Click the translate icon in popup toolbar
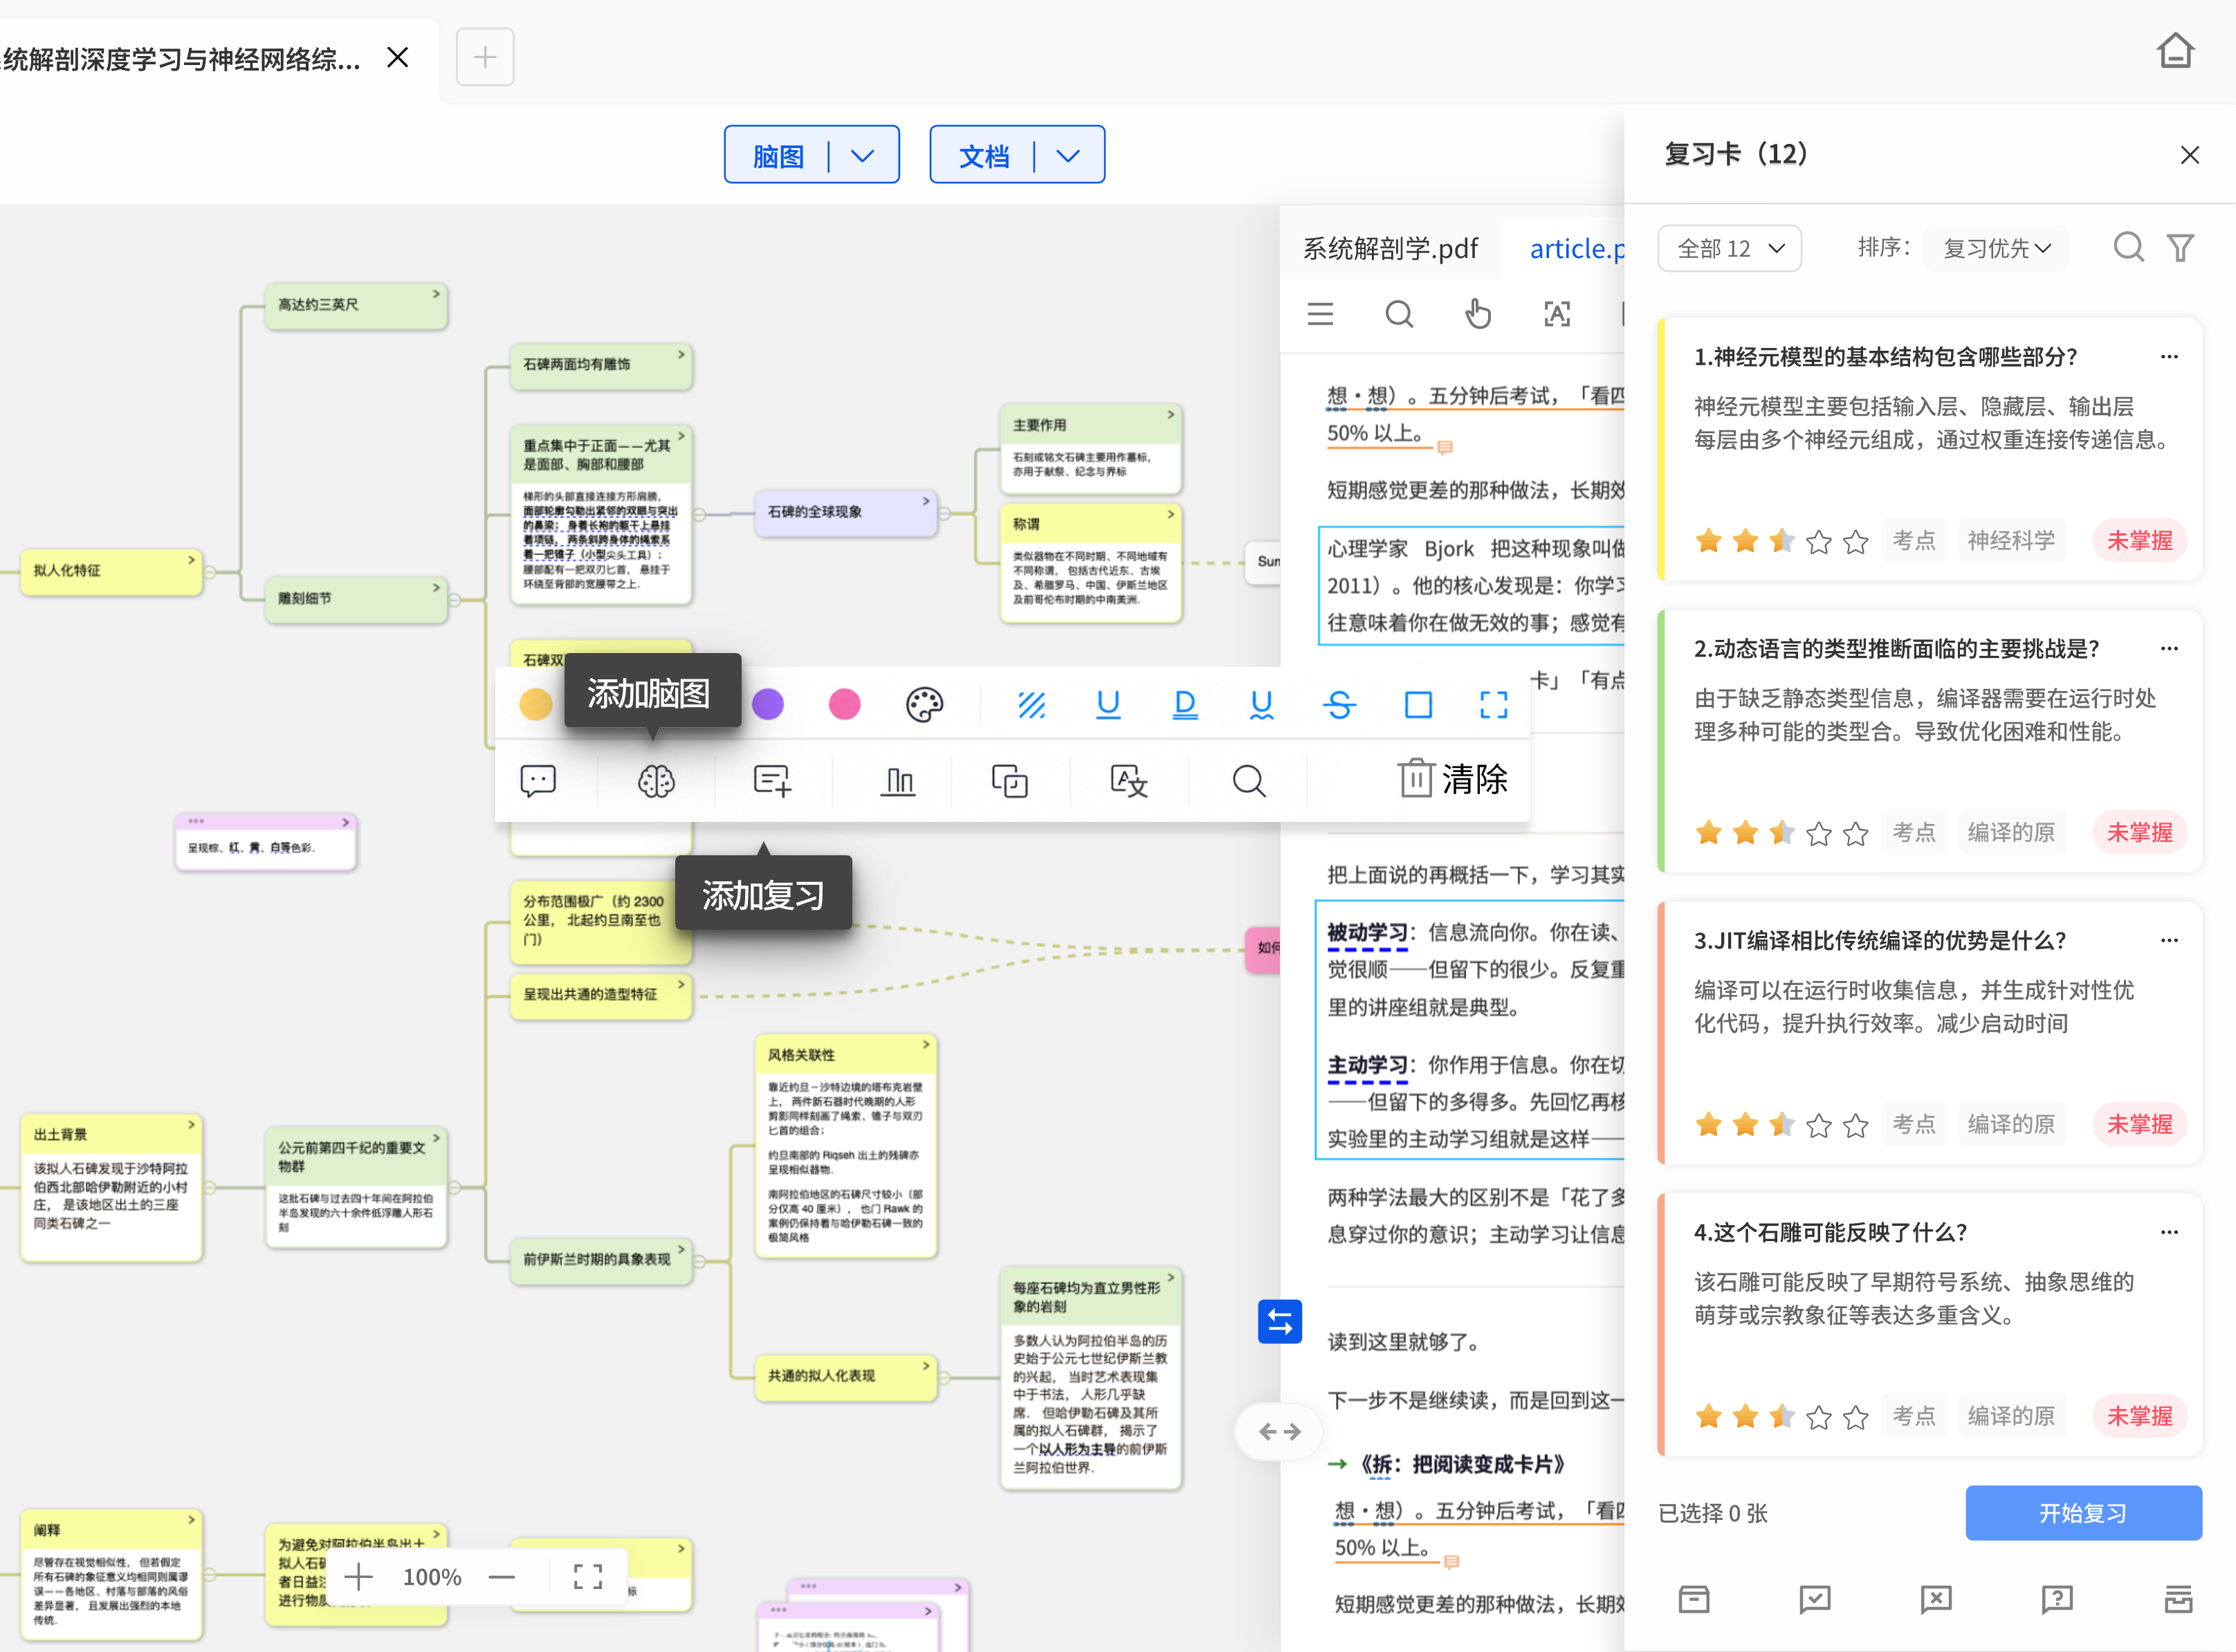 [1129, 781]
